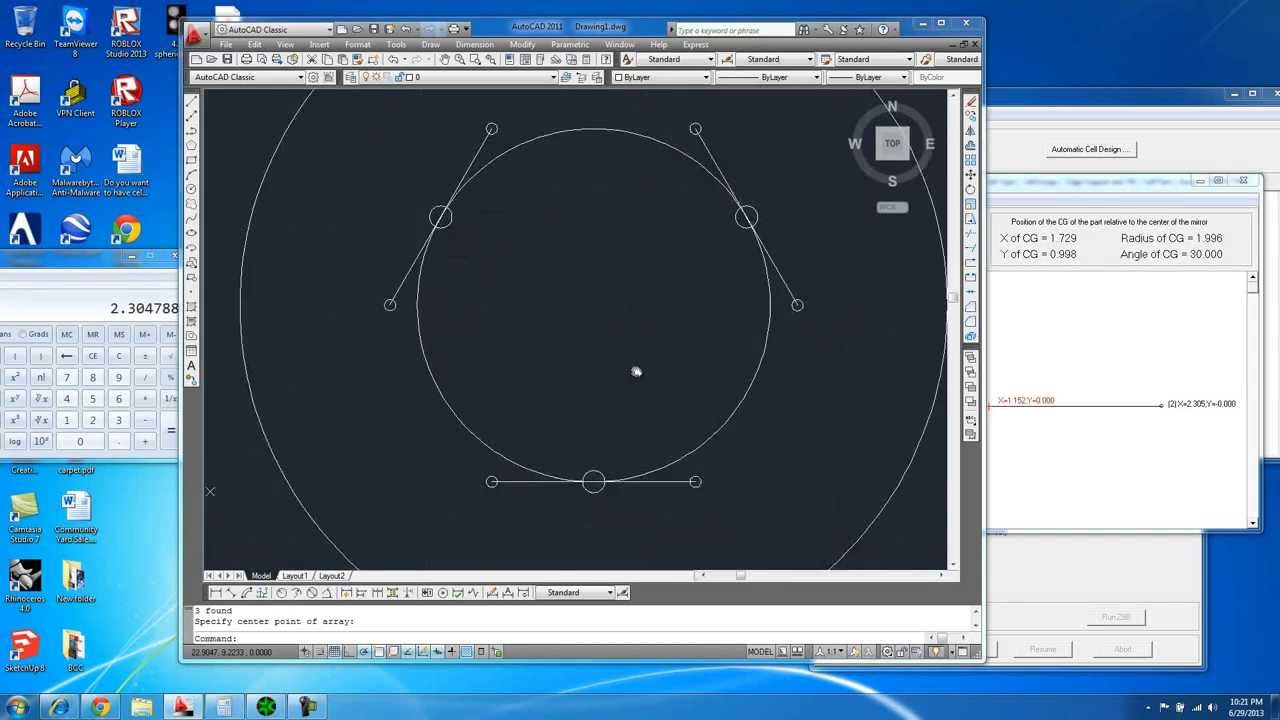Screen dimensions: 1280x720
Task: Toggle Grid Display in status bar
Action: (x=334, y=651)
